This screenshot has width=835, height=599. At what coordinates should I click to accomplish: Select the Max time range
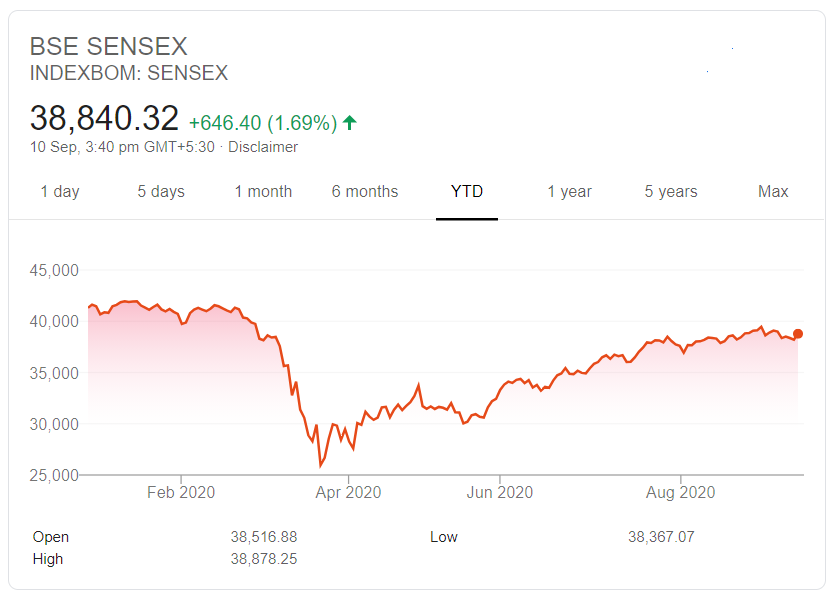click(x=772, y=191)
